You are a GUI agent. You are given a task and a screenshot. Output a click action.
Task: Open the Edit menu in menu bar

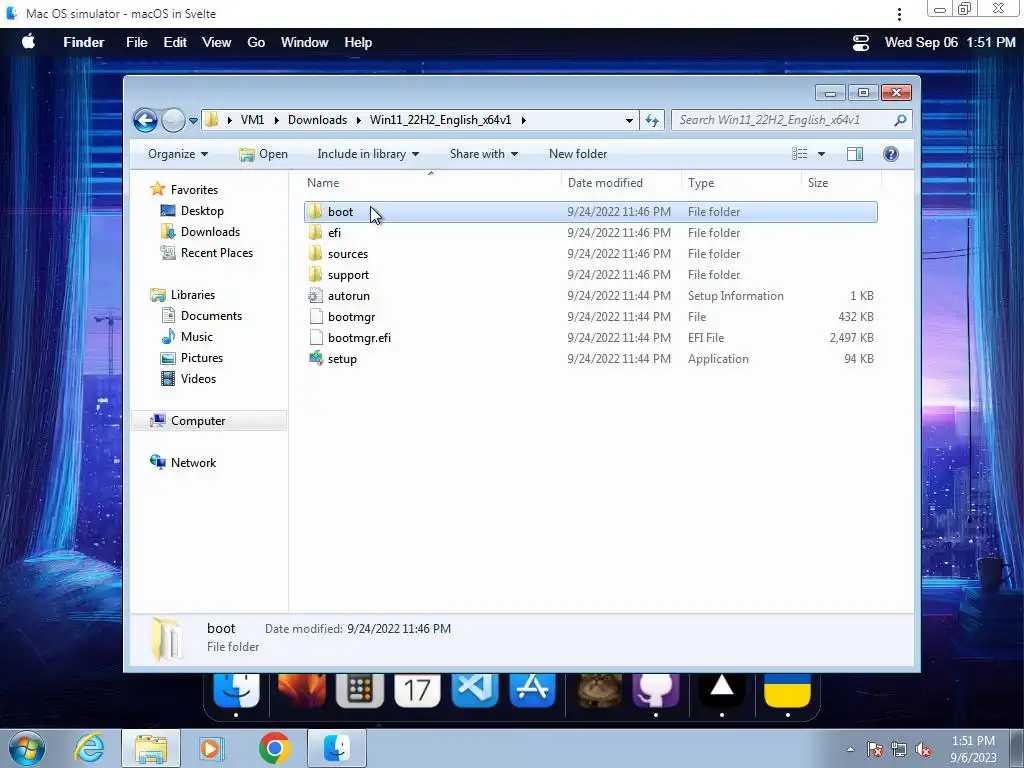(x=175, y=42)
